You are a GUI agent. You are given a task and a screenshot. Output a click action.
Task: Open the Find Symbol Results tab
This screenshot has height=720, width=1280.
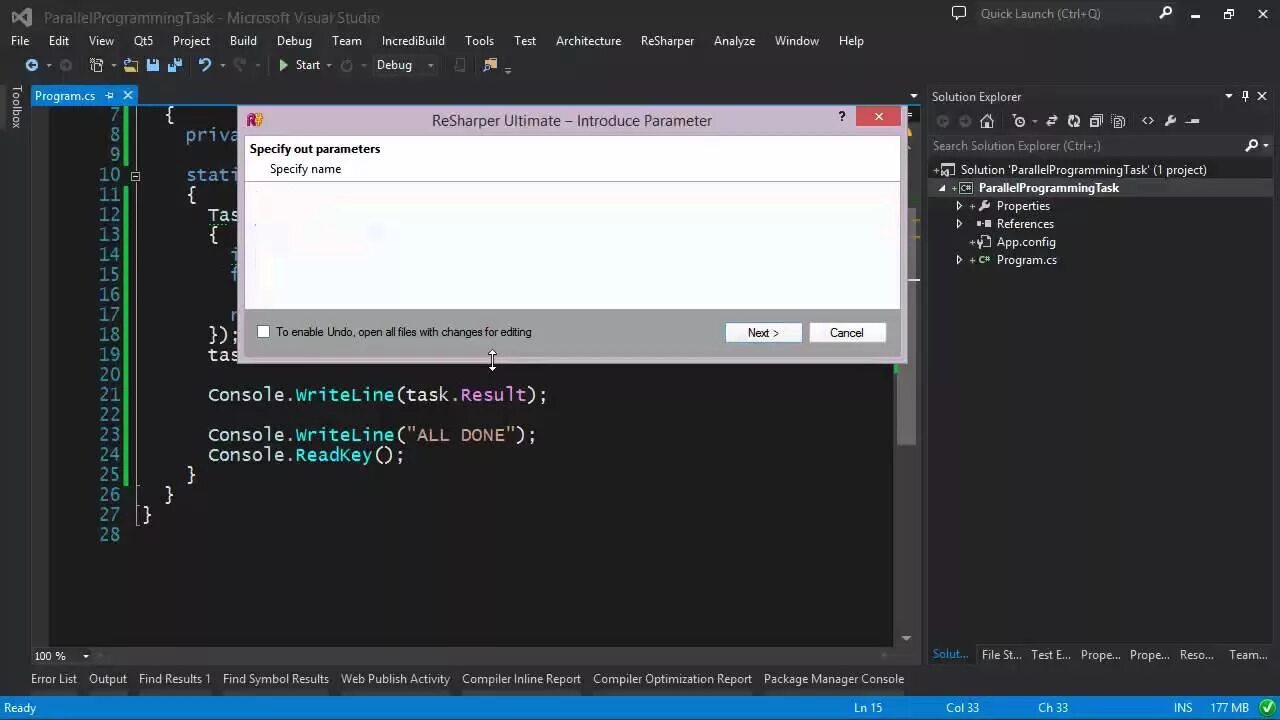coord(276,679)
